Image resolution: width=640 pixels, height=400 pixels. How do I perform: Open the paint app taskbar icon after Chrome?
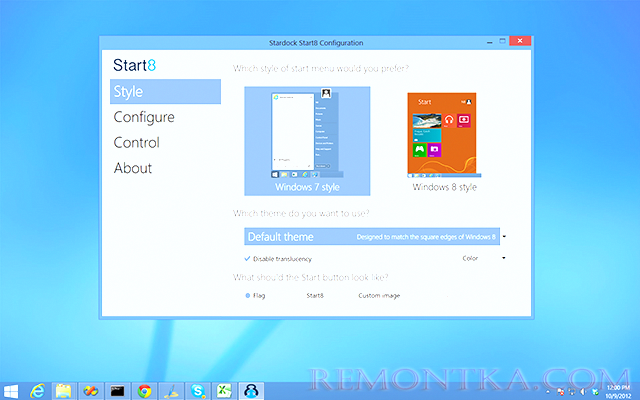(171, 391)
